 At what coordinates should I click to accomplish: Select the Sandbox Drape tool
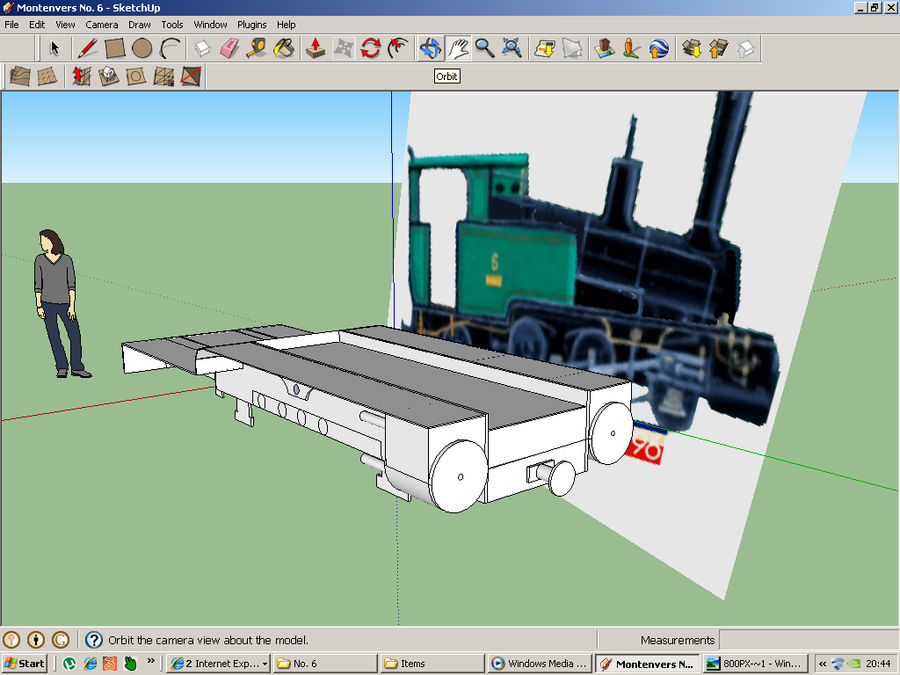(136, 76)
